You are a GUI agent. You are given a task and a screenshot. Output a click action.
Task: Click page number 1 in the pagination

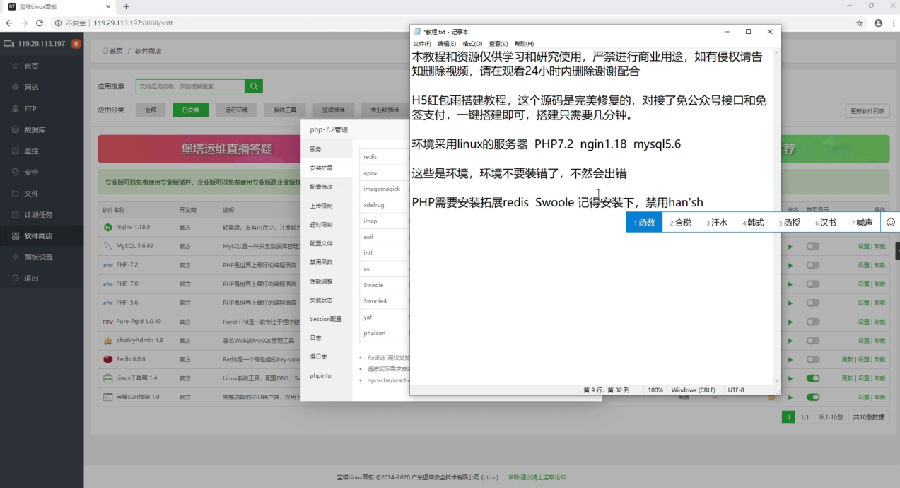tap(789, 417)
